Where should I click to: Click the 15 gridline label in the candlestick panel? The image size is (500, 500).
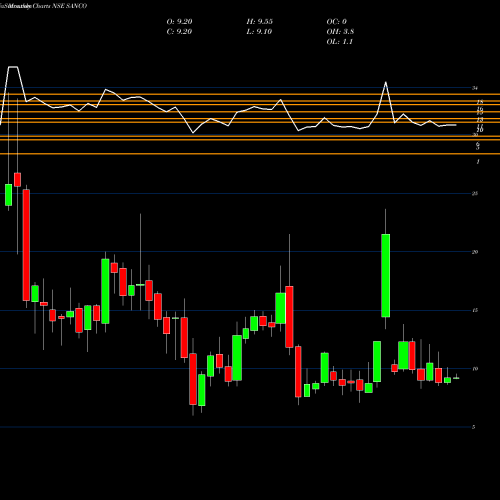475,310
